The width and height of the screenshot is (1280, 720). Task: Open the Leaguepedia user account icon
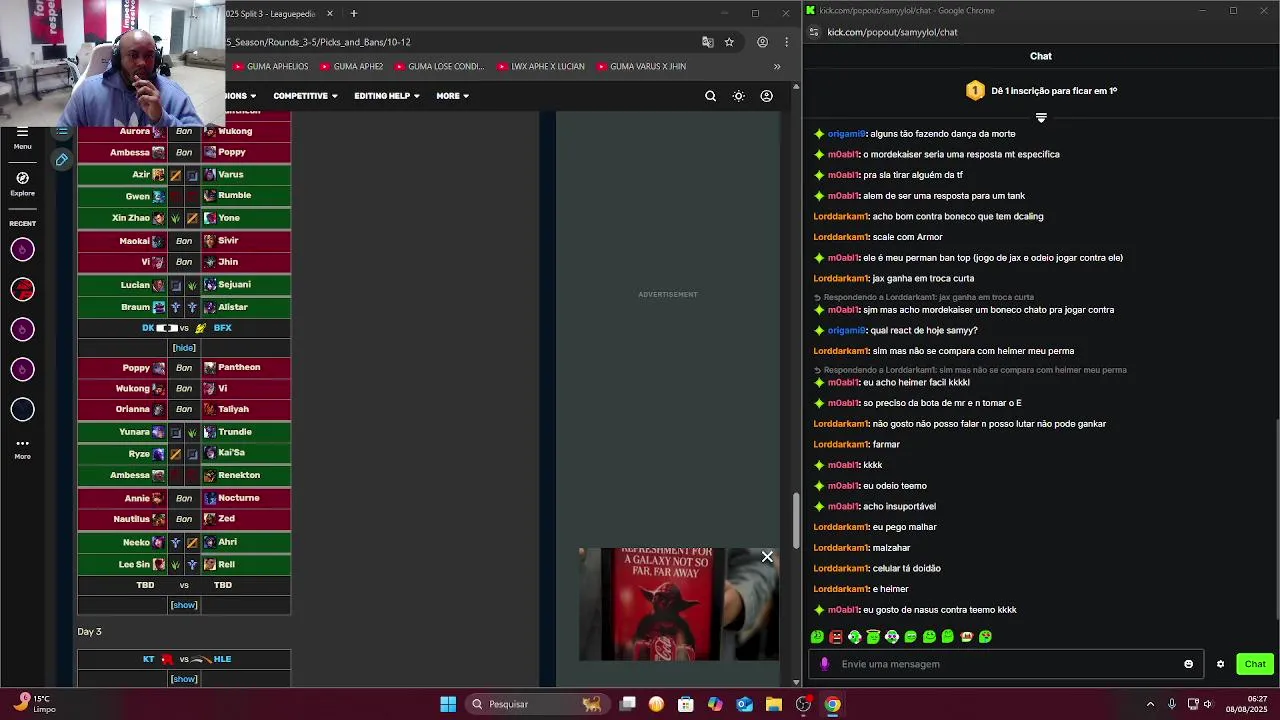coord(766,96)
